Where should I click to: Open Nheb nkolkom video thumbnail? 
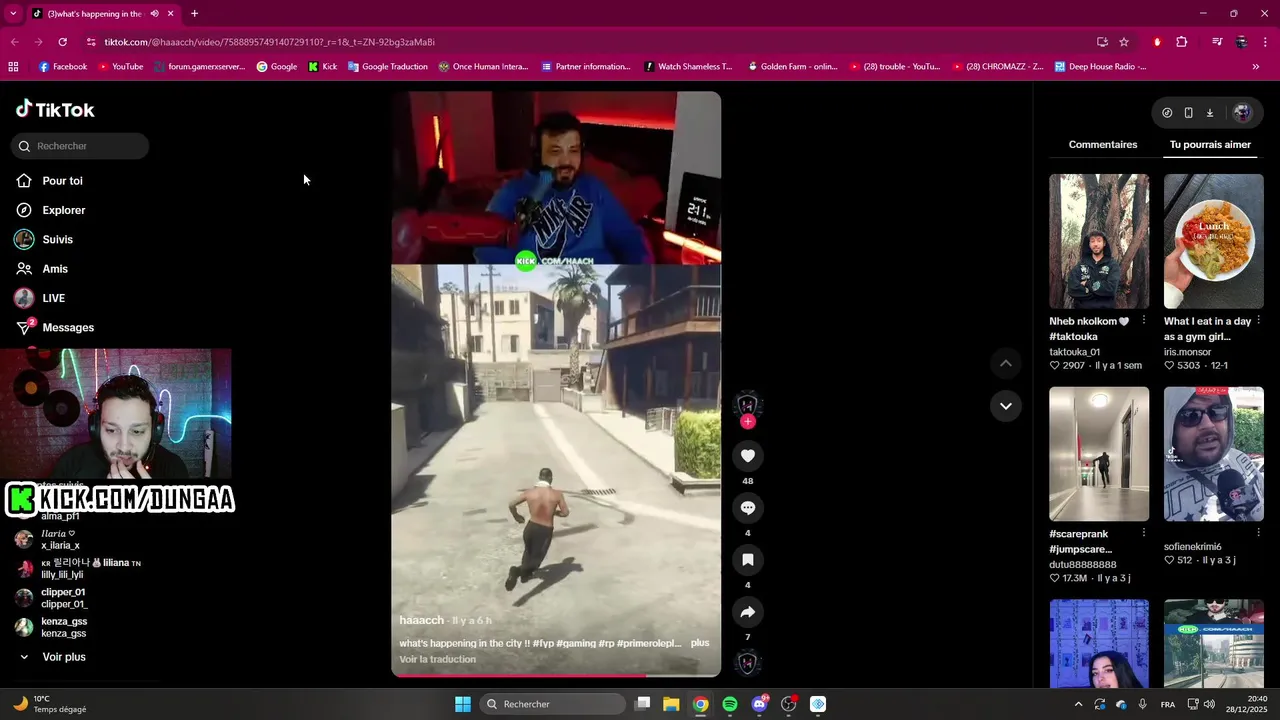pos(1099,241)
